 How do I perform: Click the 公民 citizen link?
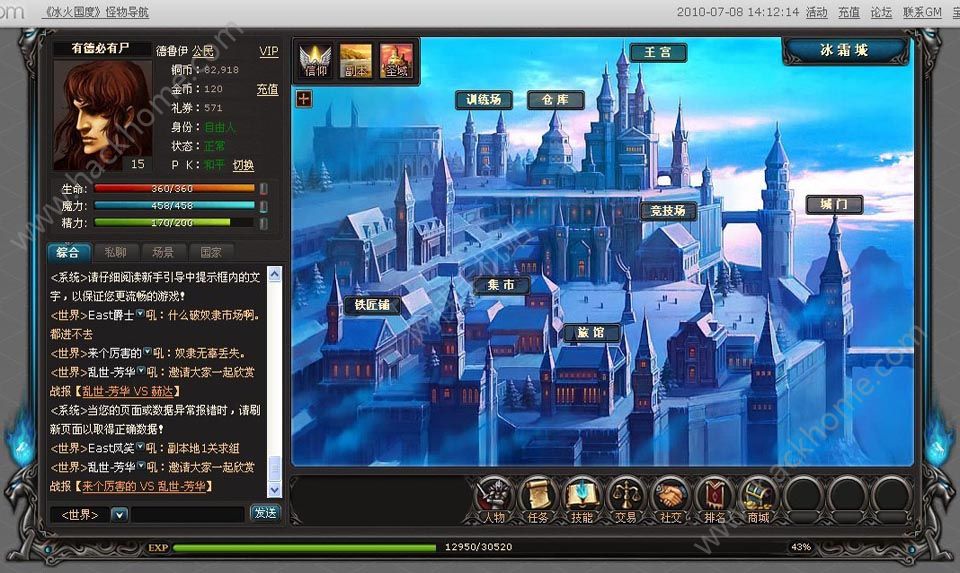[x=203, y=51]
